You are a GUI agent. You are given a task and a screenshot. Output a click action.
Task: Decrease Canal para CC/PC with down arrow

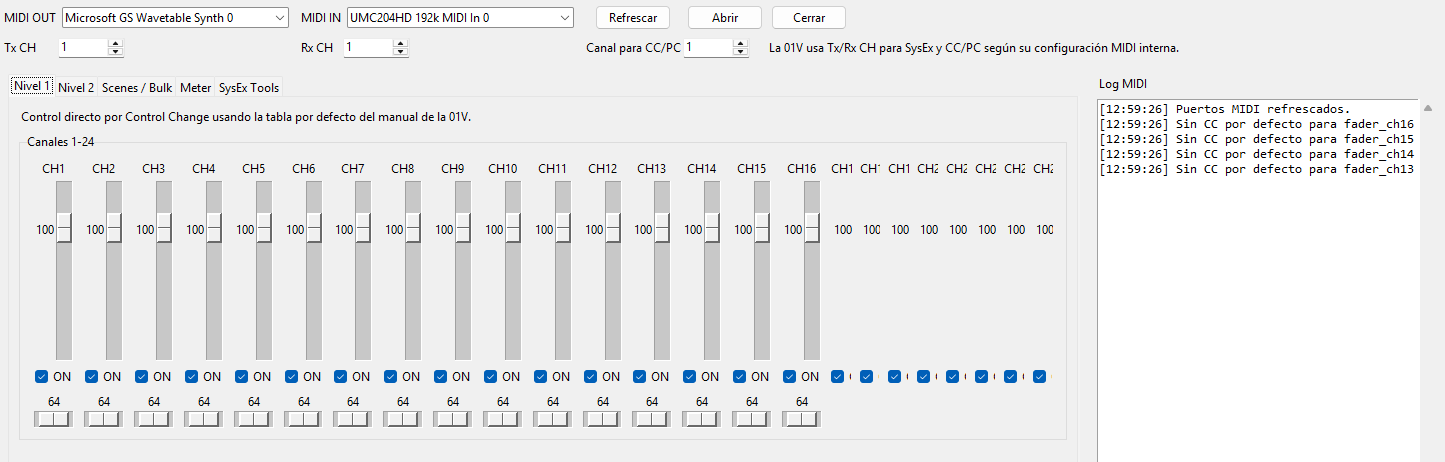741,52
